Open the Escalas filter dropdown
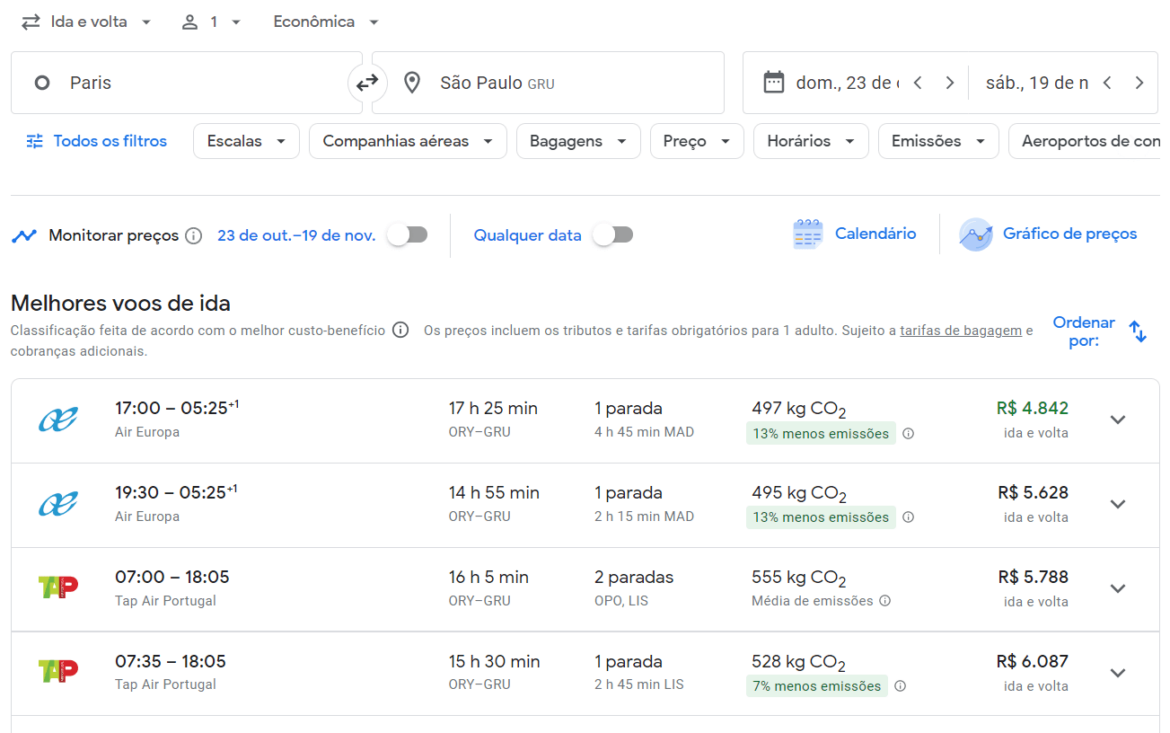This screenshot has height=733, width=1170. coord(246,141)
